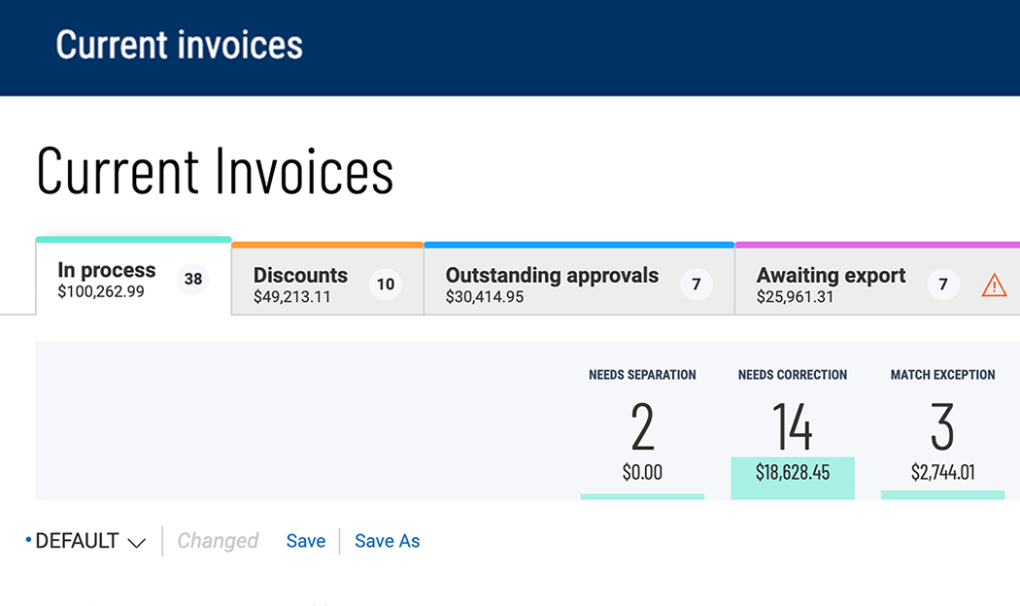This screenshot has height=606, width=1020.
Task: Click the Save As link
Action: pyautogui.click(x=387, y=541)
